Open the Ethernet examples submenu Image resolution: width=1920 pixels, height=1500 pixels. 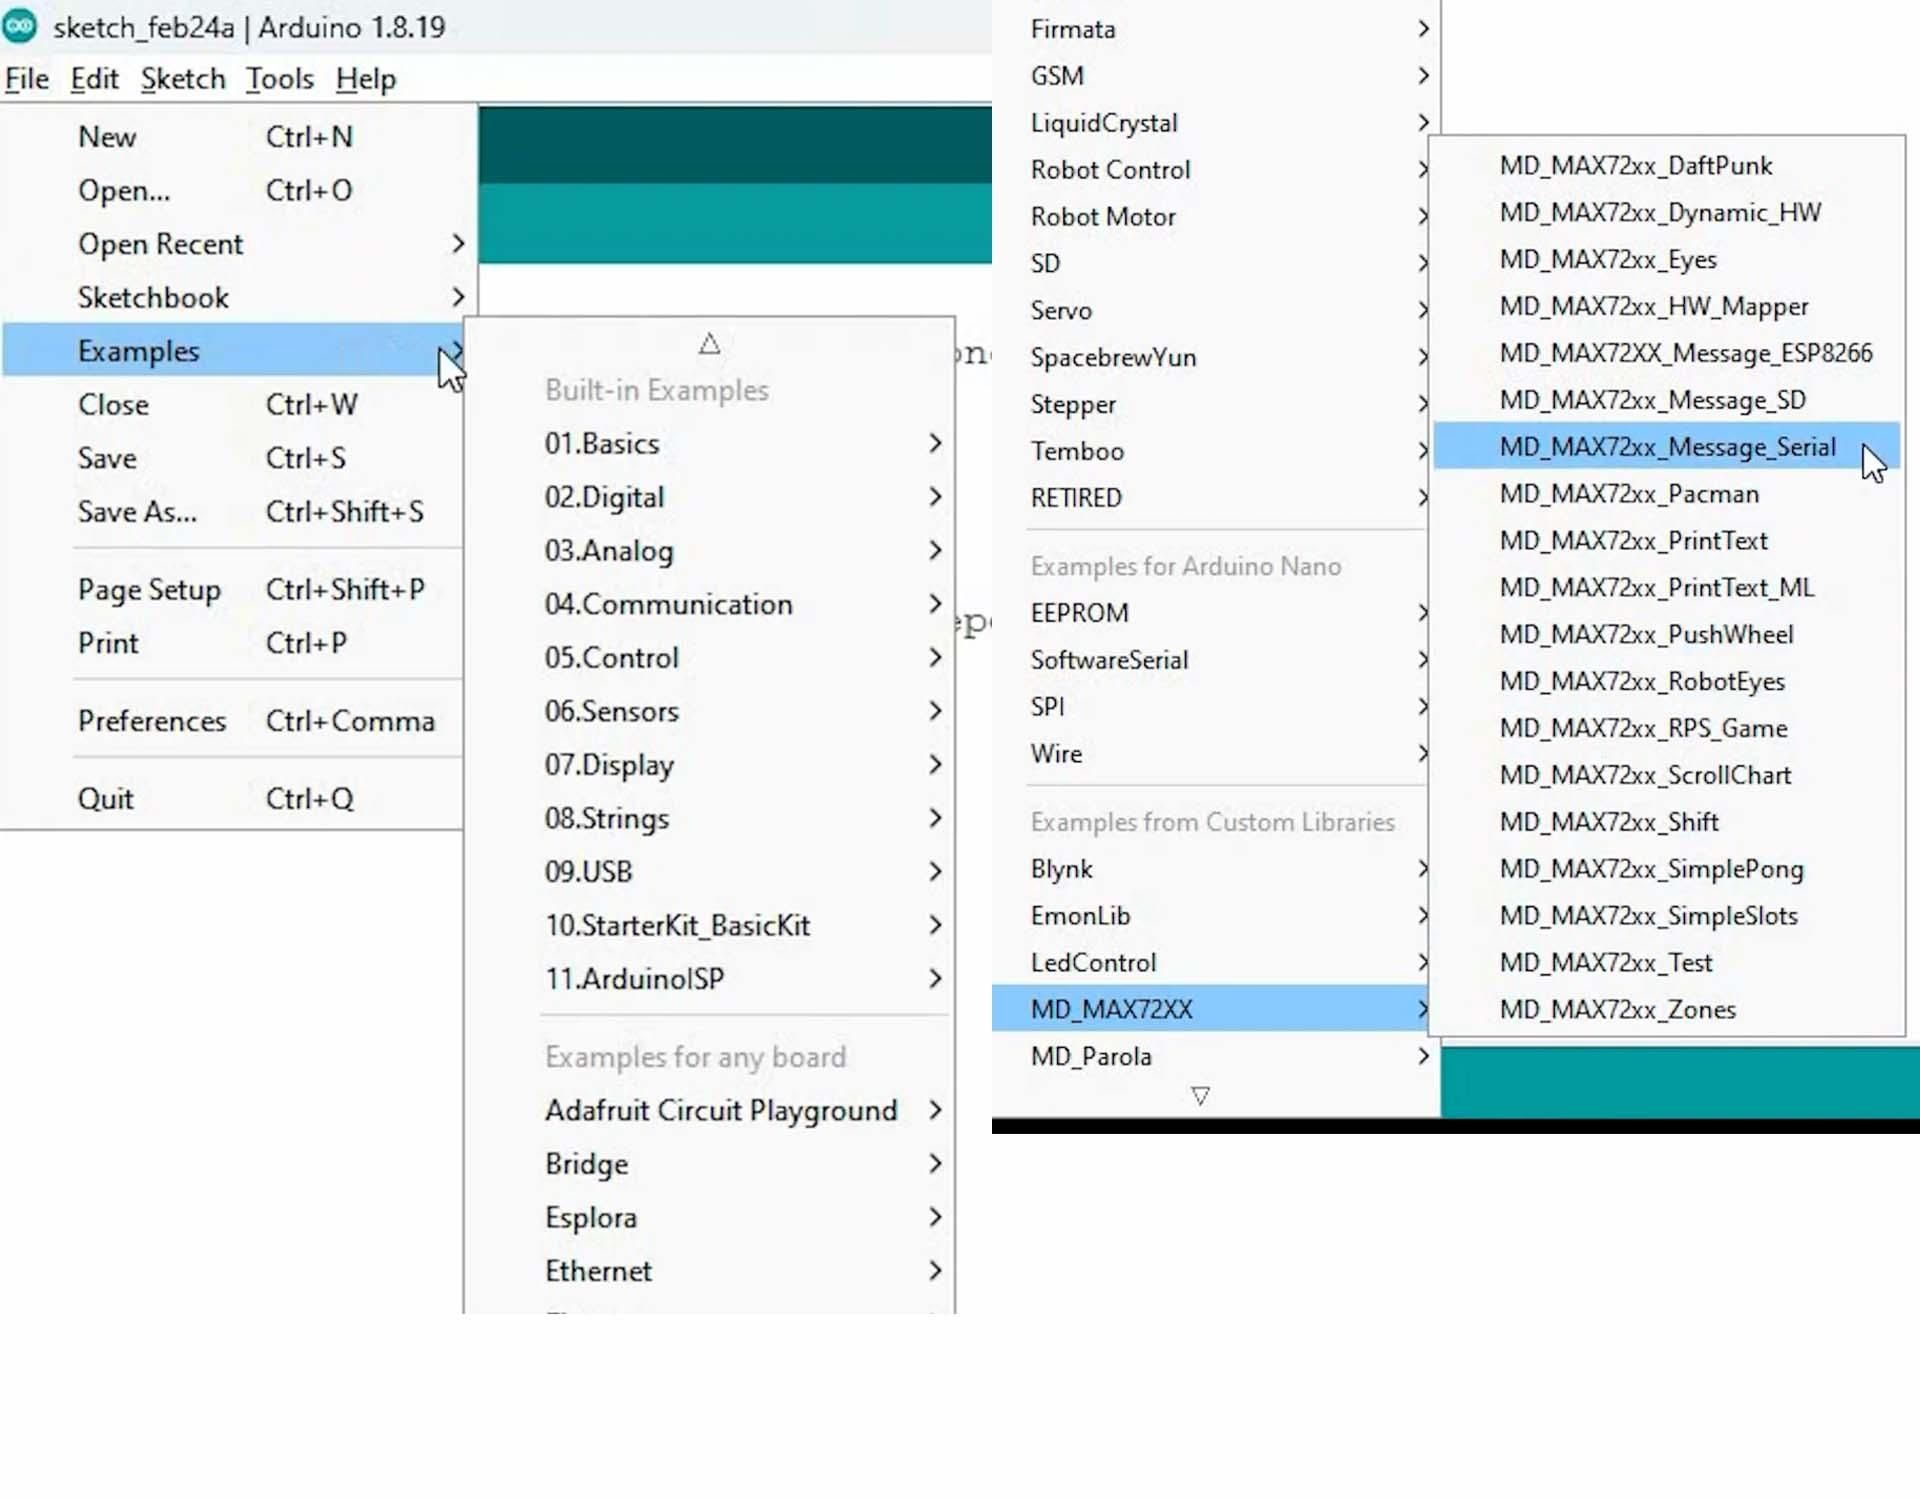(x=710, y=1271)
